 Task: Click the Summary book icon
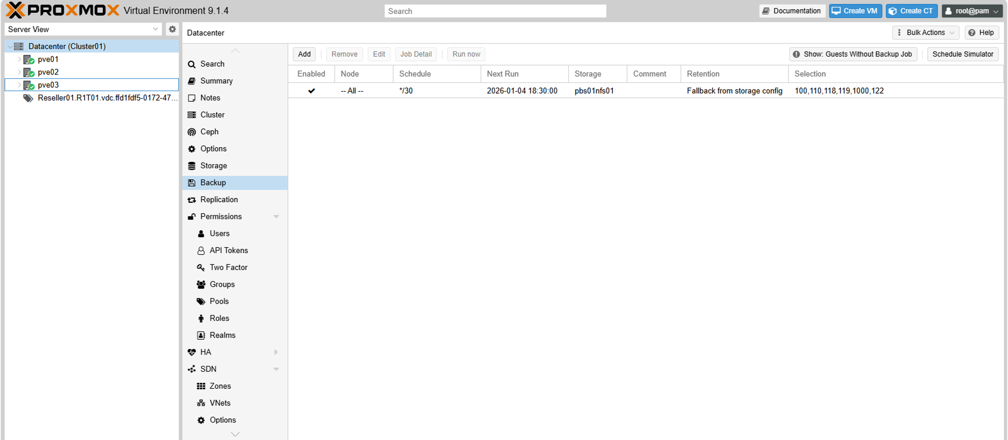point(192,81)
